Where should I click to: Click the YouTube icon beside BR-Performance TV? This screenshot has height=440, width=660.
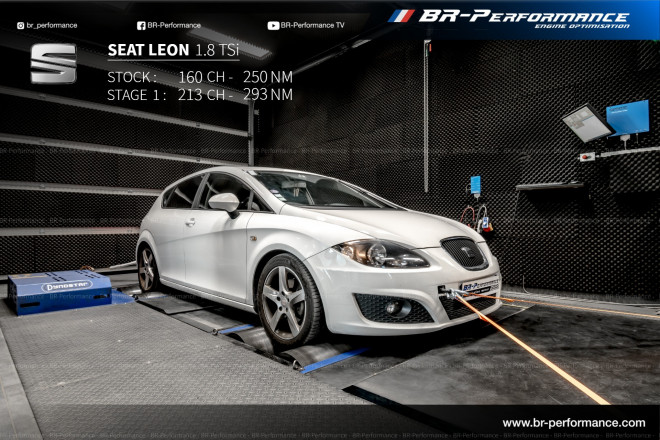[x=273, y=25]
